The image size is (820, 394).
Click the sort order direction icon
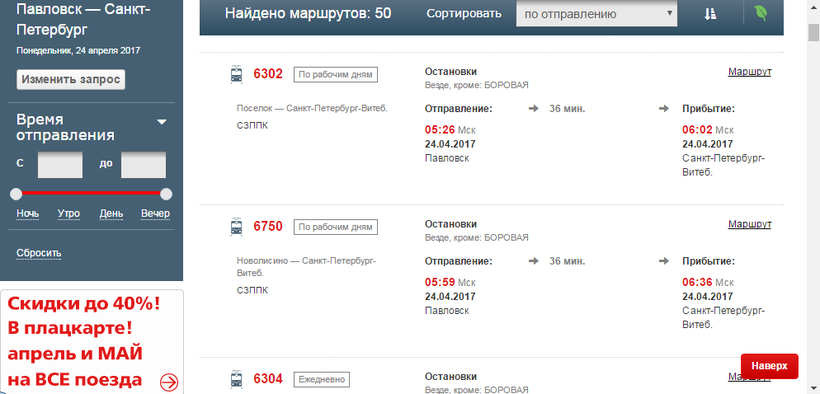710,14
